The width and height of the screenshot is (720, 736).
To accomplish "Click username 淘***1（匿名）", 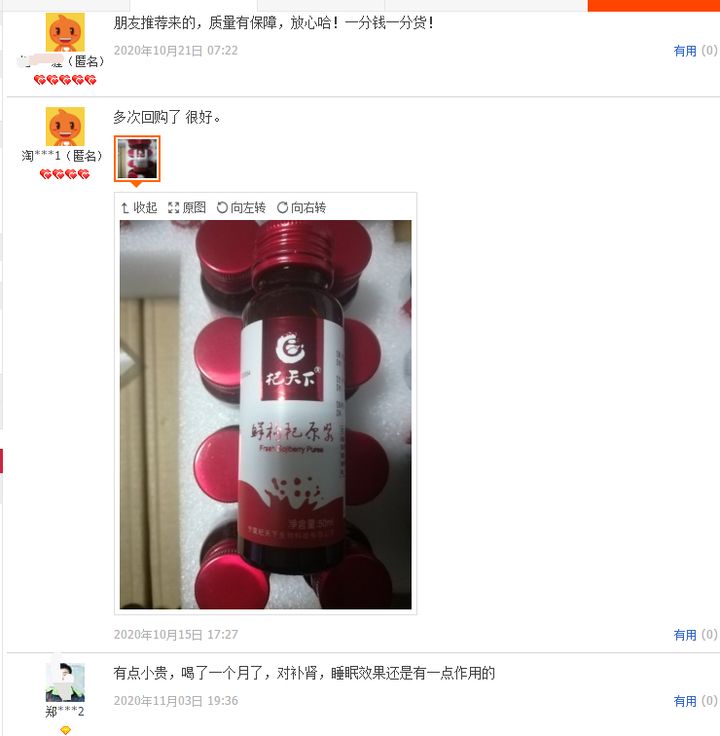I will click(62, 156).
